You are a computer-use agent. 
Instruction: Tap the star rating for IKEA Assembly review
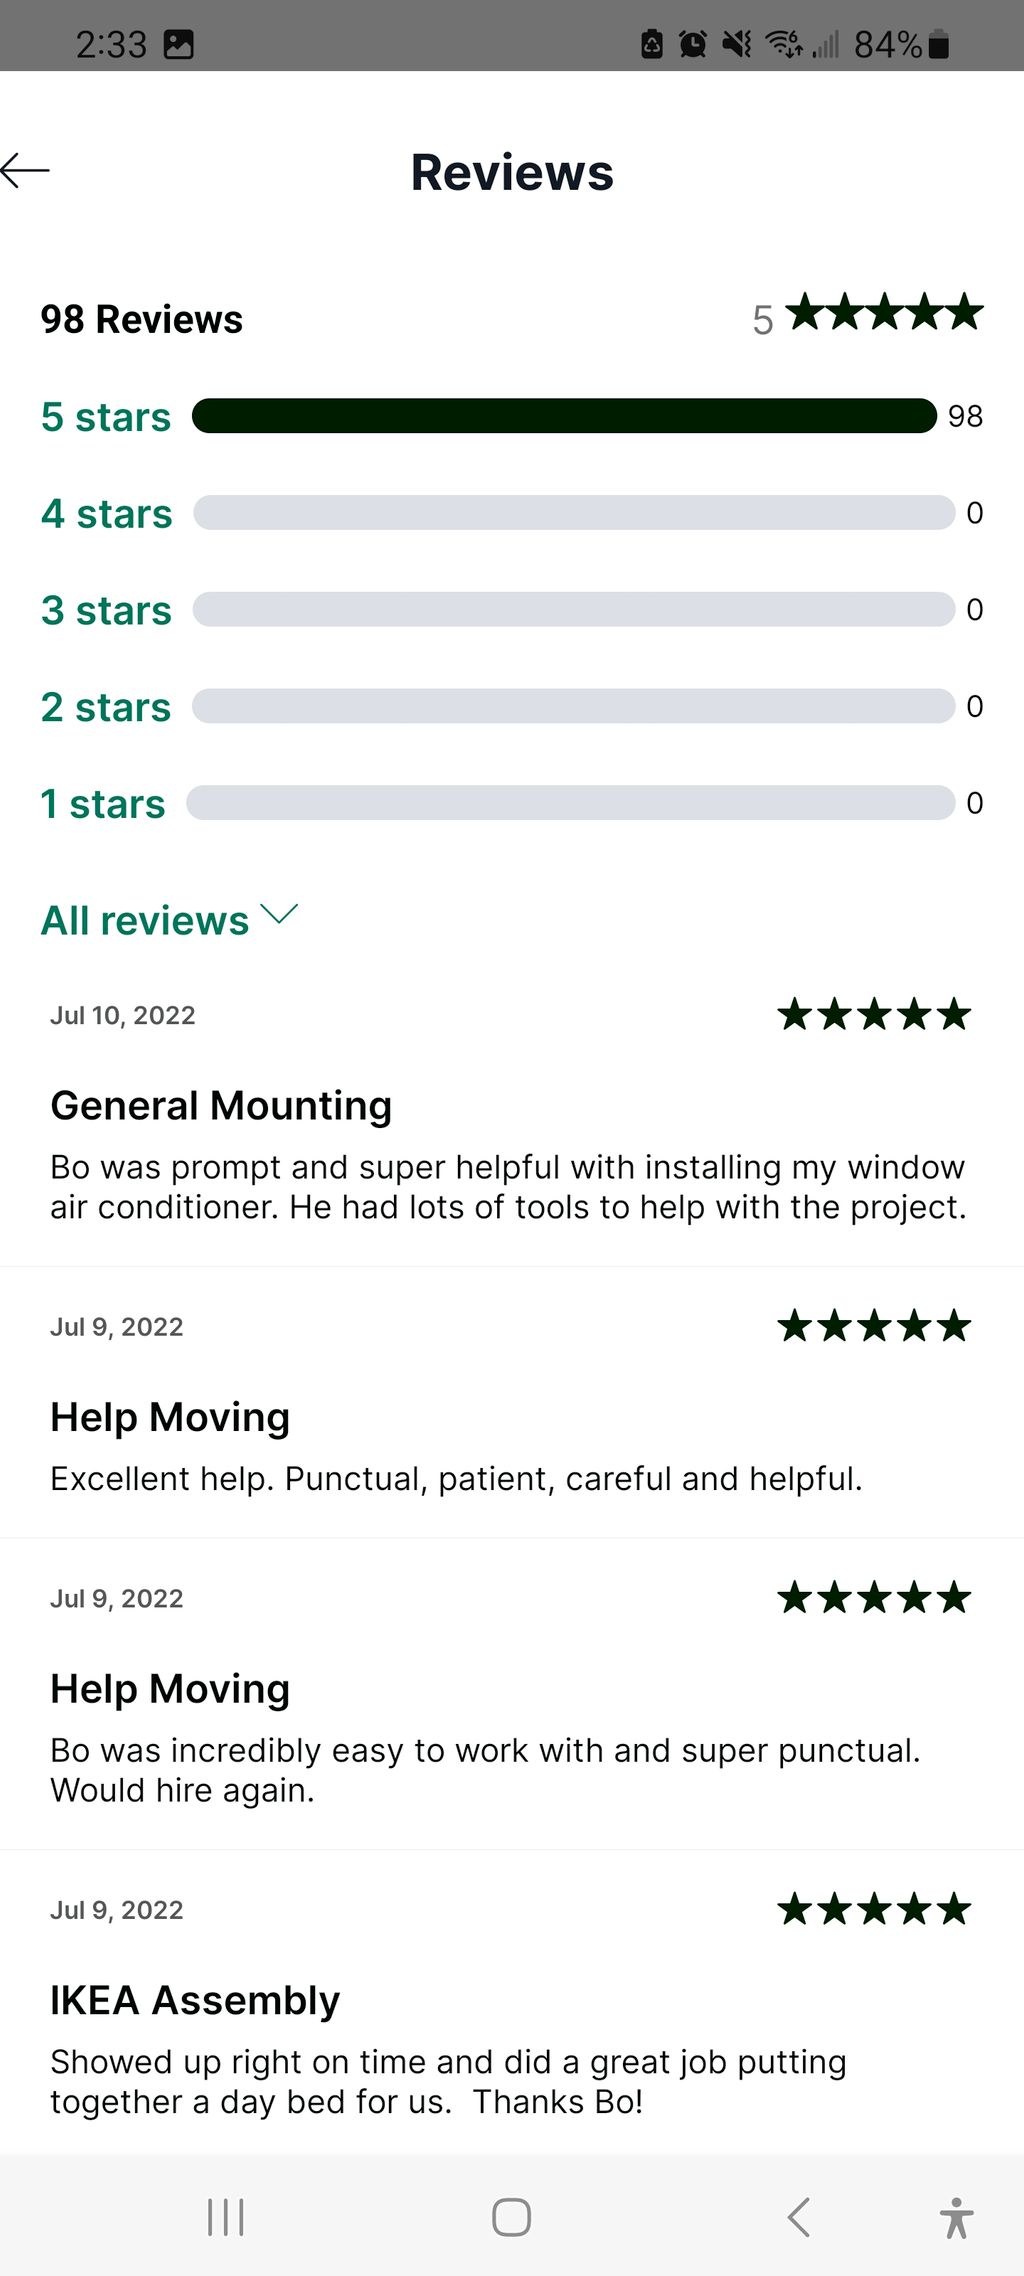click(874, 1909)
